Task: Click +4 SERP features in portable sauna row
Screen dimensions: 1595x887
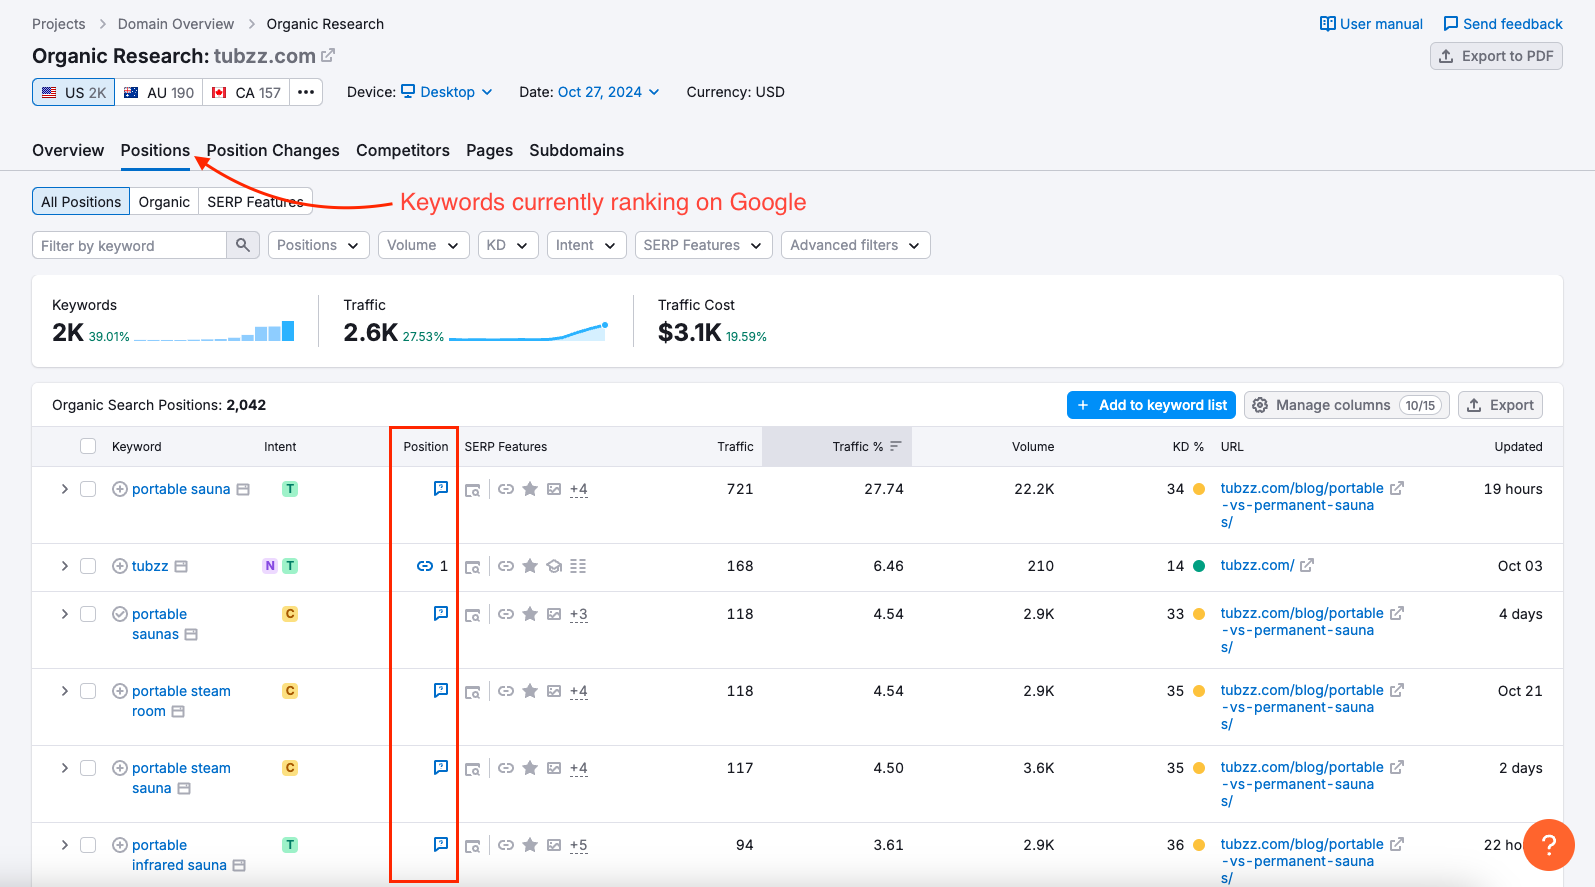Action: 579,489
